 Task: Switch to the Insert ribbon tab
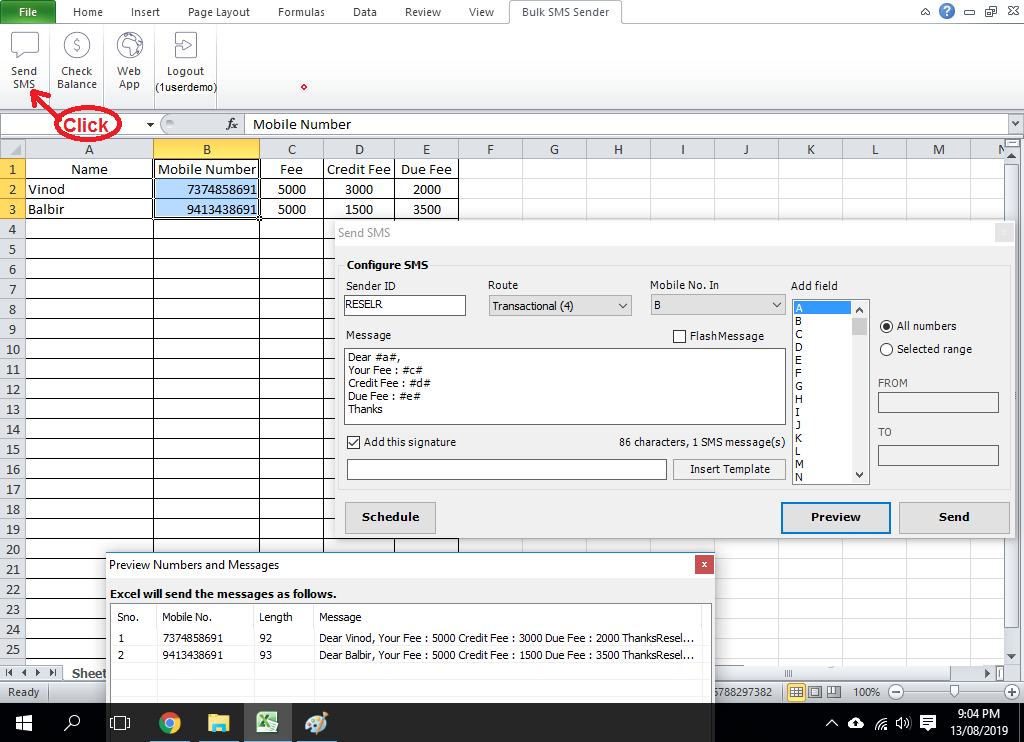[x=145, y=12]
